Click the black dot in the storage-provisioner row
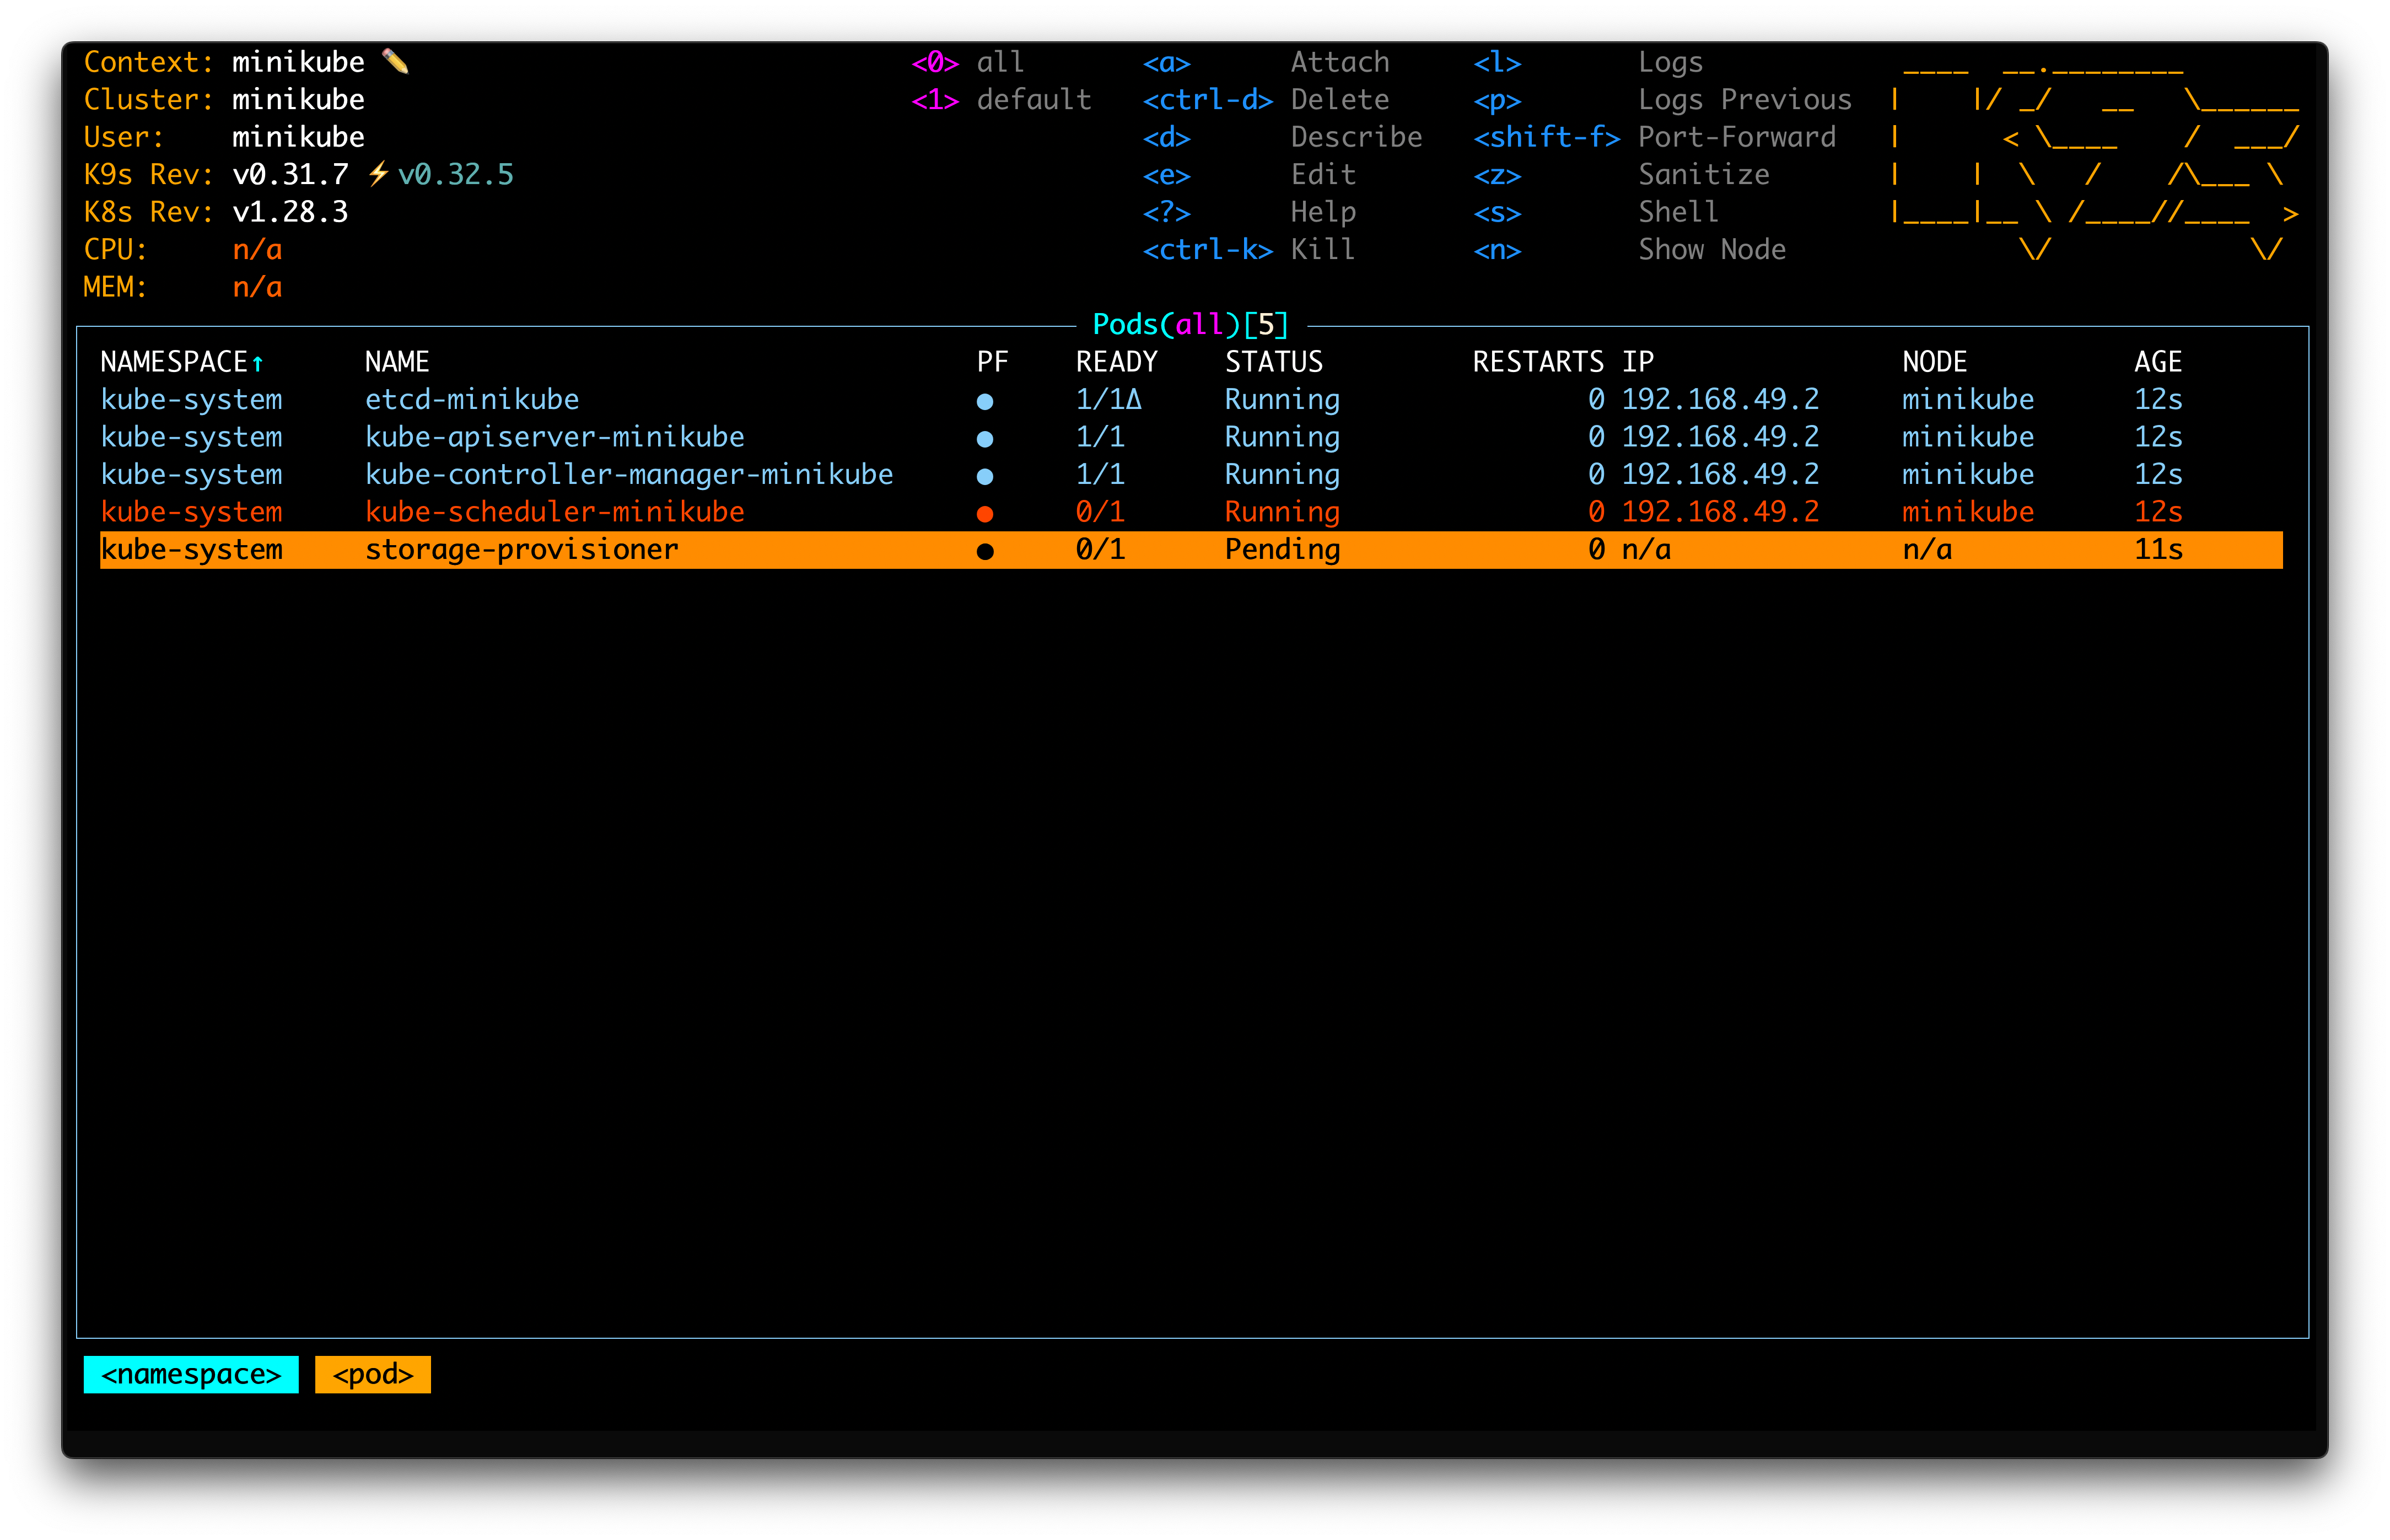Screen dimensions: 2390x1540 [985, 551]
